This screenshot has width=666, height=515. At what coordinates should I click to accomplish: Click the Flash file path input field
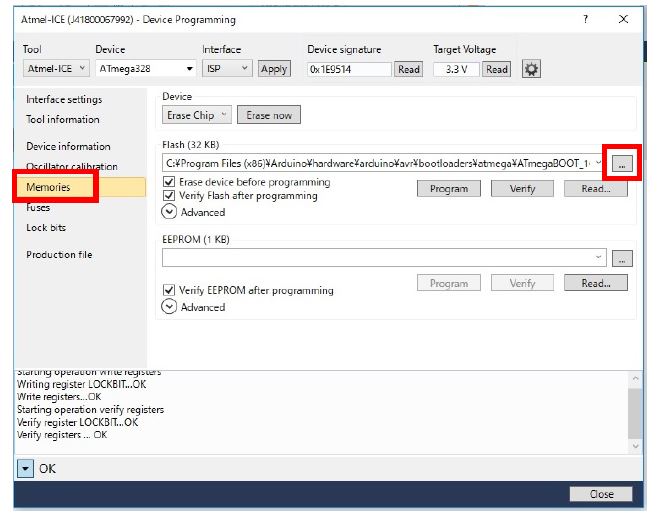pyautogui.click(x=380, y=163)
